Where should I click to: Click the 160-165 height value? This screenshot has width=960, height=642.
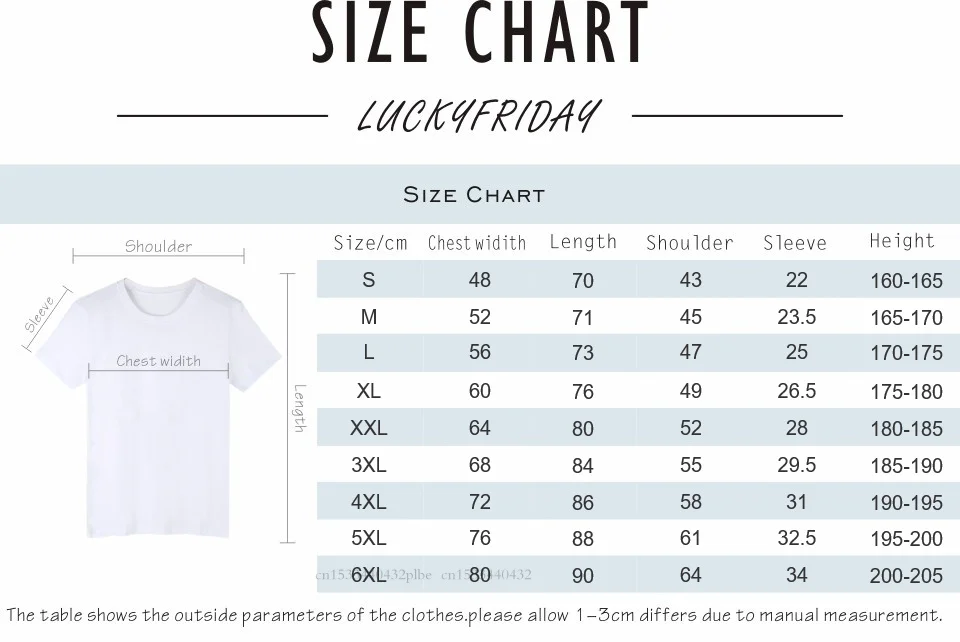point(906,281)
